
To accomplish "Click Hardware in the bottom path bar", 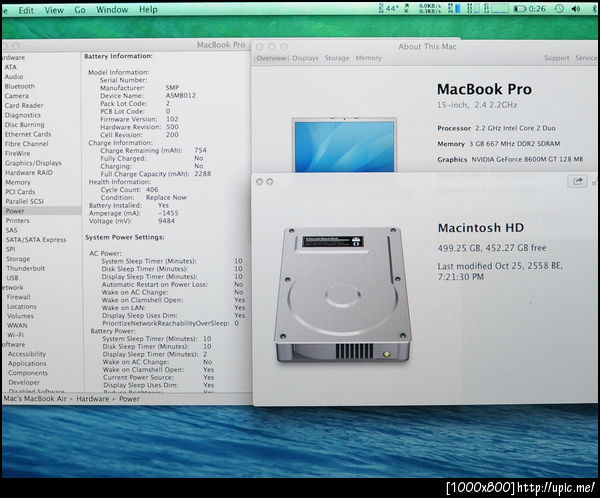I will click(x=93, y=399).
